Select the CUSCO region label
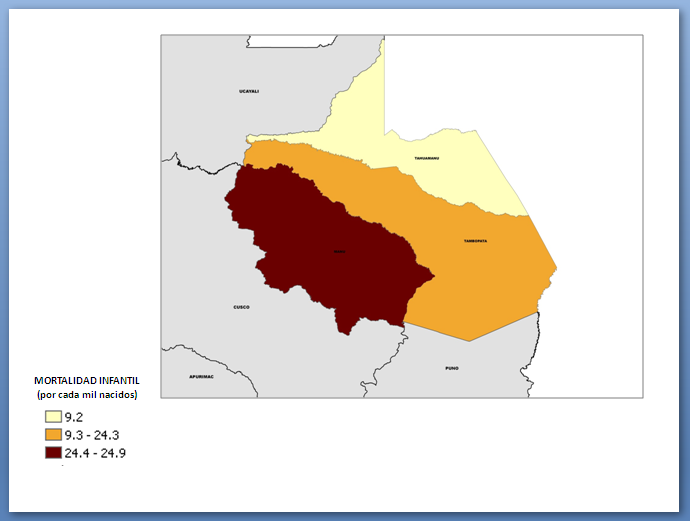Viewport: 690px width, 521px height. [x=241, y=307]
